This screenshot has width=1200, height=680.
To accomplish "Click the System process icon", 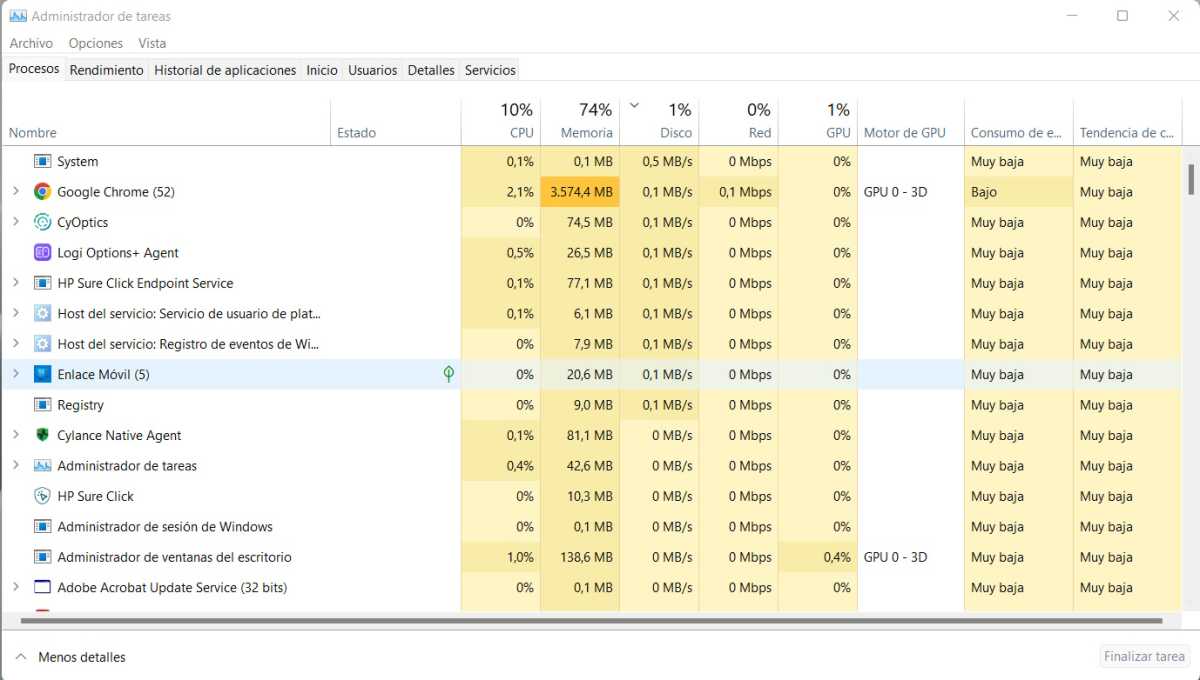I will [x=42, y=161].
